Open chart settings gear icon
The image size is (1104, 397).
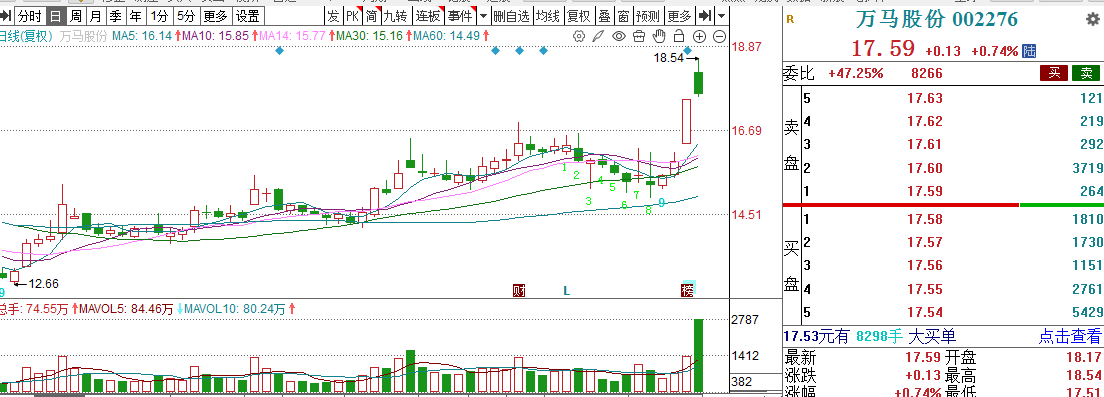pyautogui.click(x=579, y=35)
